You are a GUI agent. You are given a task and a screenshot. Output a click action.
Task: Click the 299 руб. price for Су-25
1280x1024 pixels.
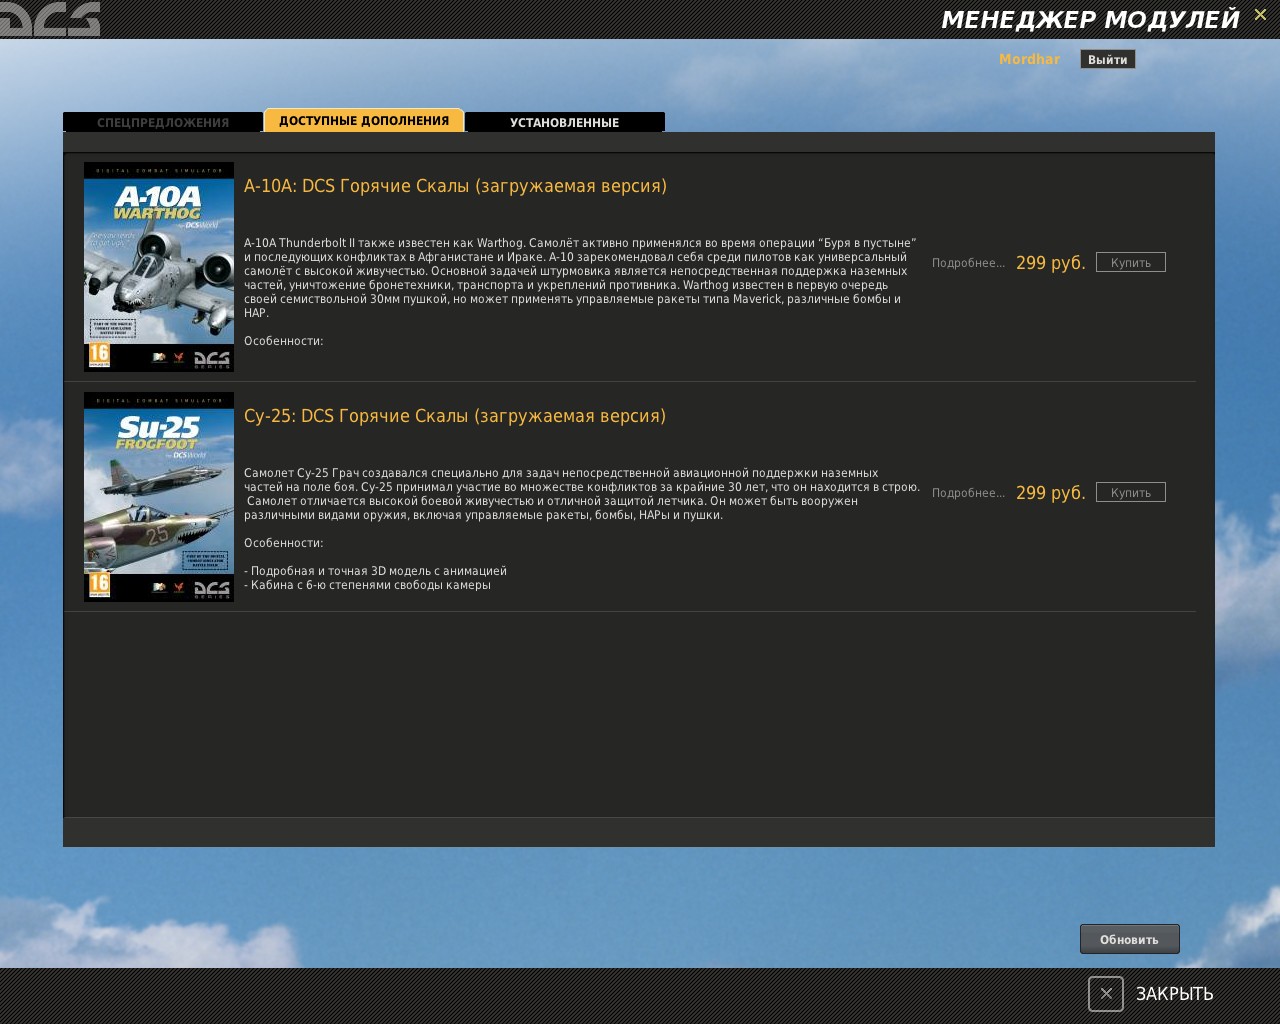pyautogui.click(x=1050, y=493)
